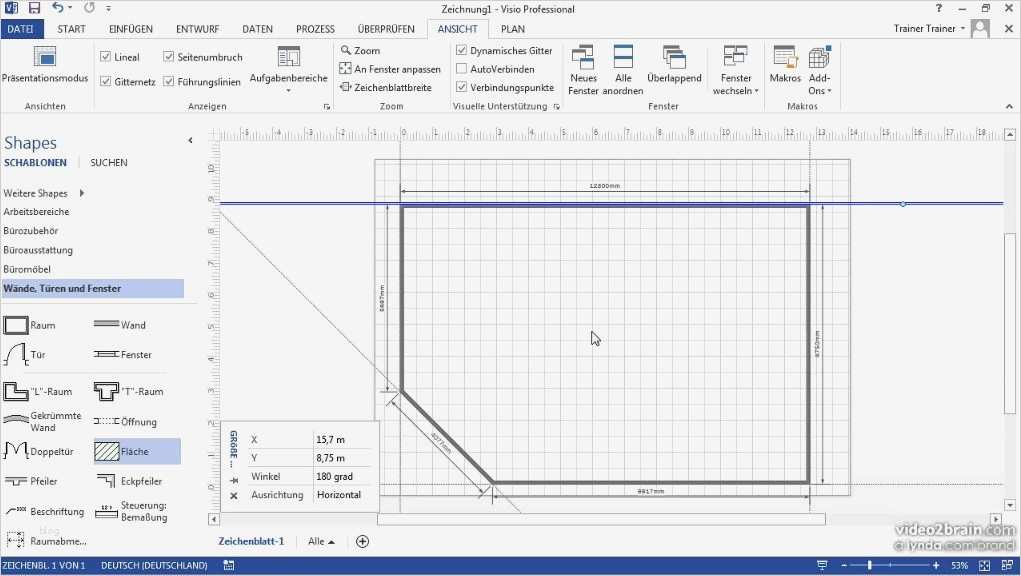Screen dimensions: 1021x576
Task: Select the Raum shape
Action: (30, 325)
